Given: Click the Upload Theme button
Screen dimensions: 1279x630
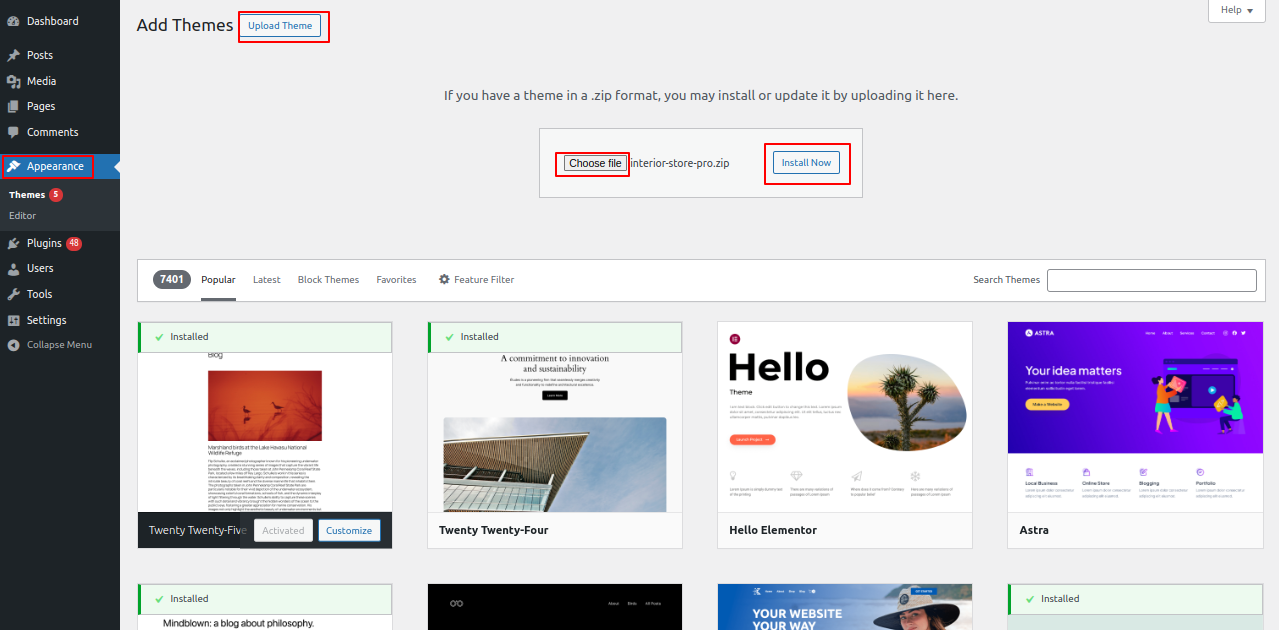Looking at the screenshot, I should pyautogui.click(x=280, y=26).
